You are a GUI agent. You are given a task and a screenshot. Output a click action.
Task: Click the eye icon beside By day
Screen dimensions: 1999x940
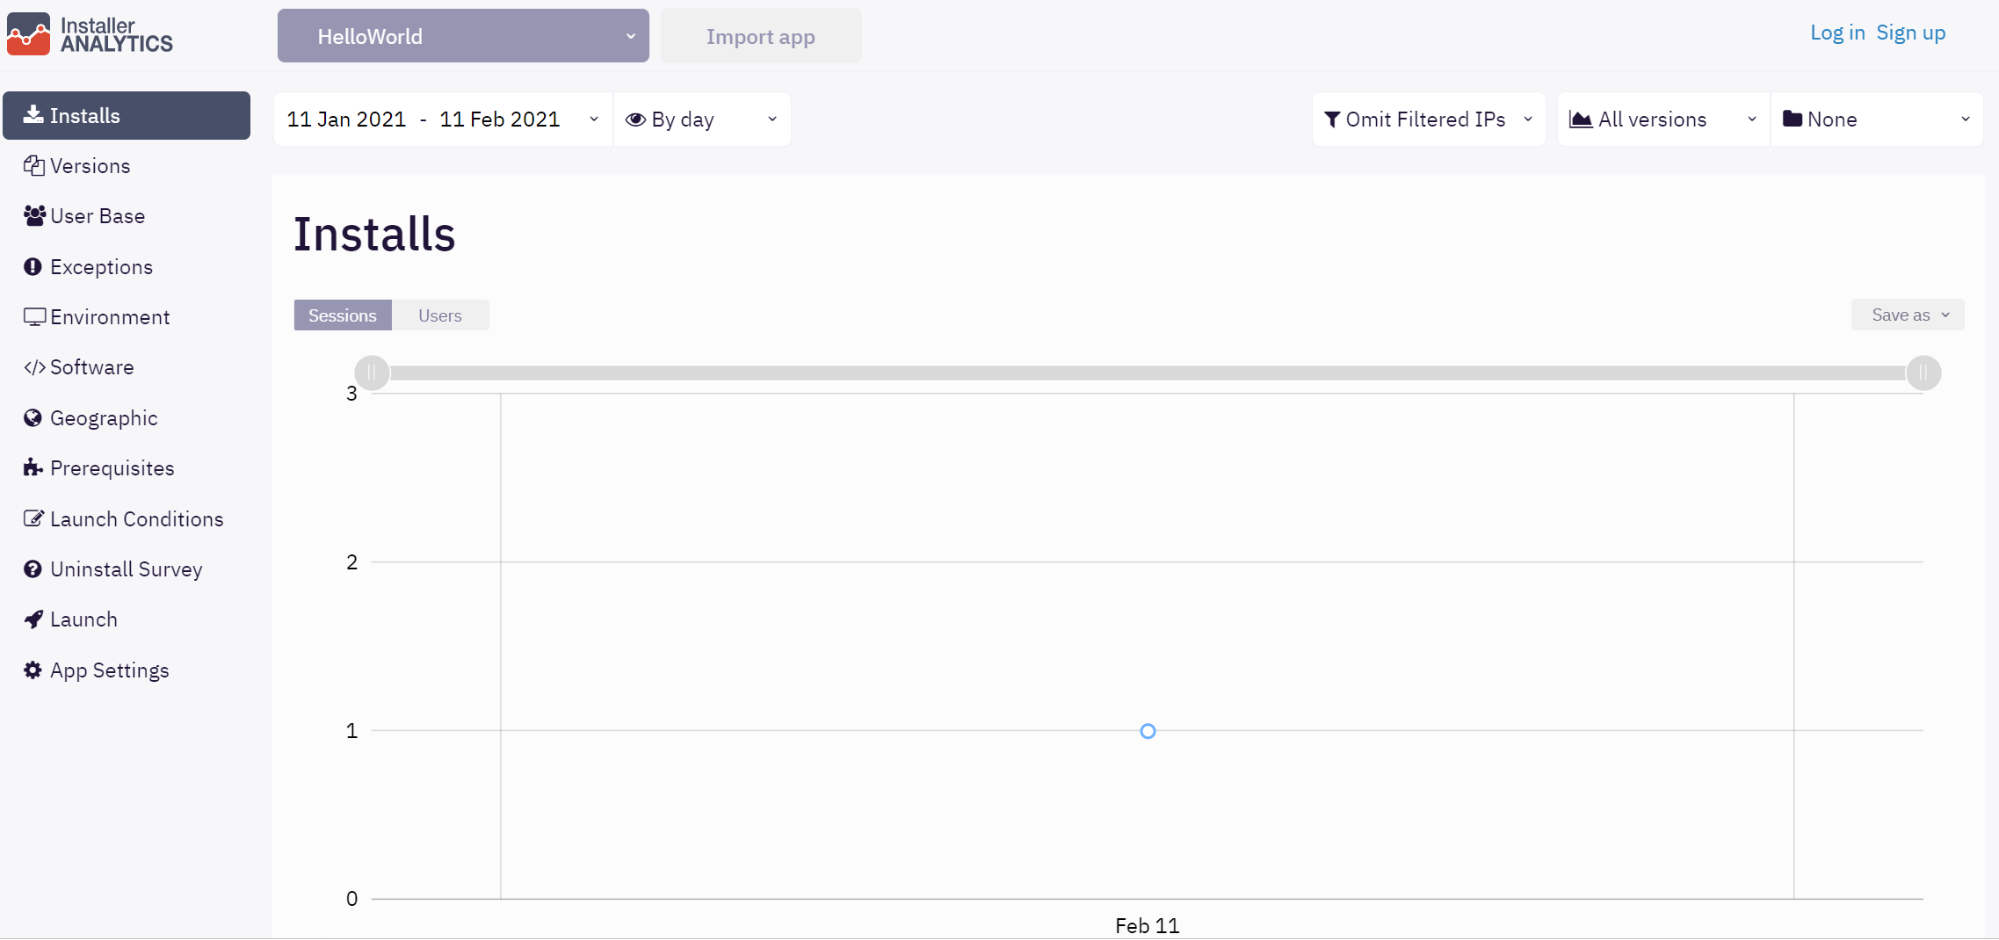click(x=635, y=119)
